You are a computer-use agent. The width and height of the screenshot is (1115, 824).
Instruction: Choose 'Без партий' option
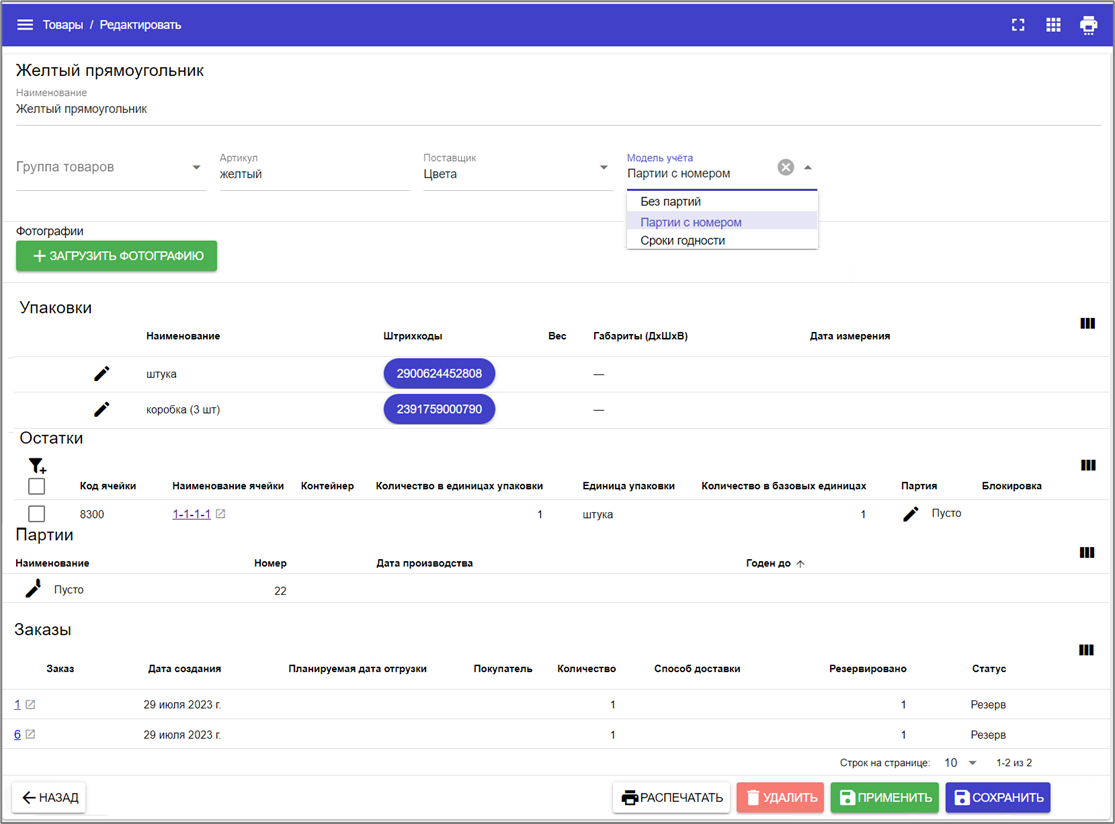click(670, 202)
